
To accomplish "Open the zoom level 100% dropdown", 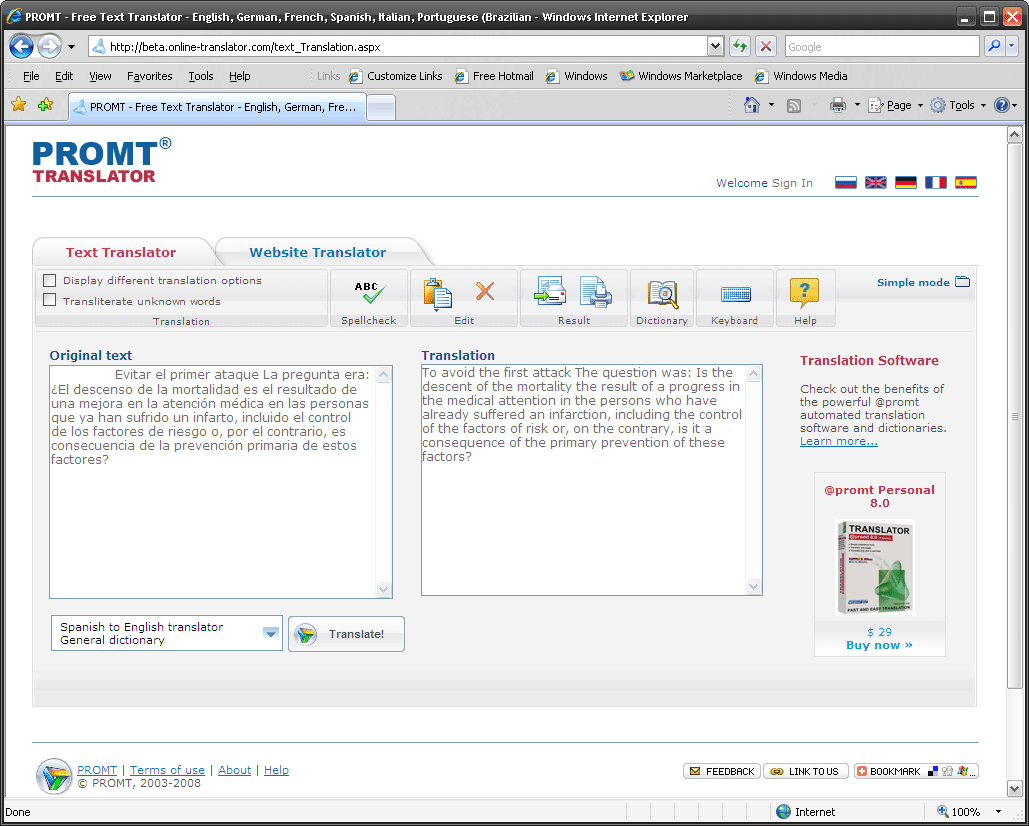I will [x=998, y=812].
